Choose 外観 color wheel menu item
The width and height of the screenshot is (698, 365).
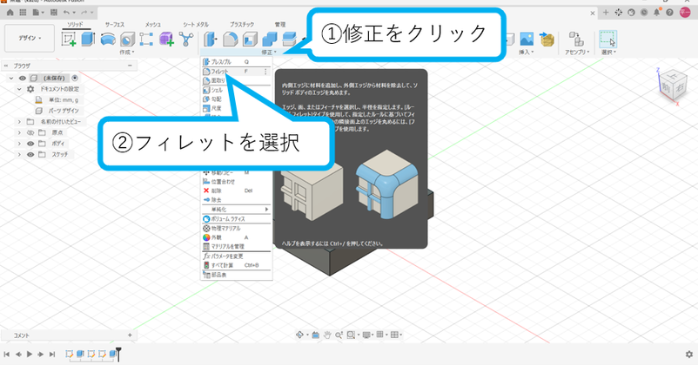pos(236,238)
